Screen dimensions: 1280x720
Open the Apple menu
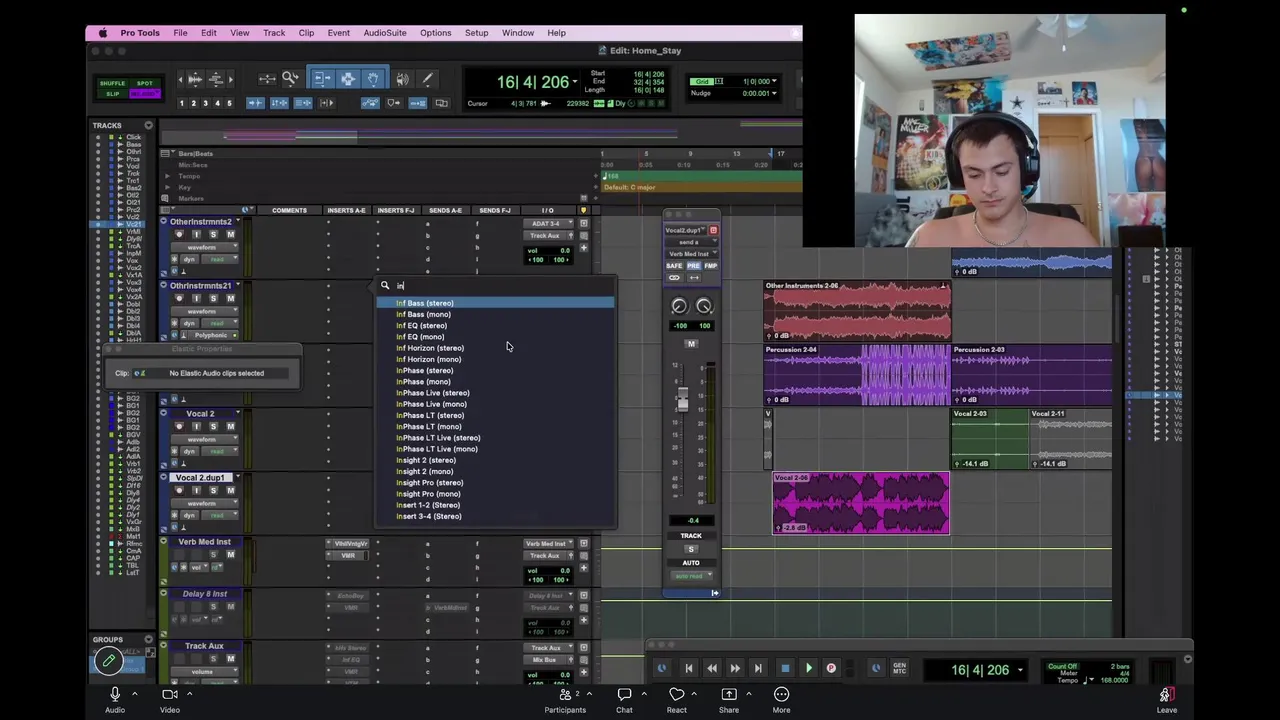tap(103, 32)
